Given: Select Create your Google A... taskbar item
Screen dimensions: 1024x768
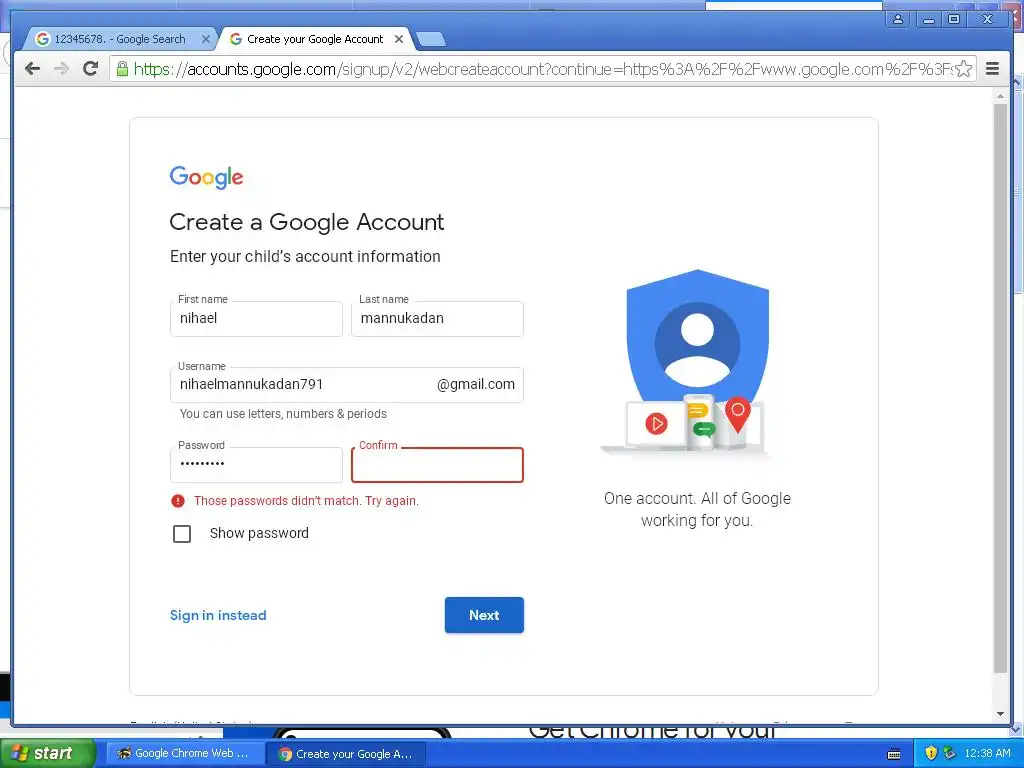Looking at the screenshot, I should click(x=347, y=754).
